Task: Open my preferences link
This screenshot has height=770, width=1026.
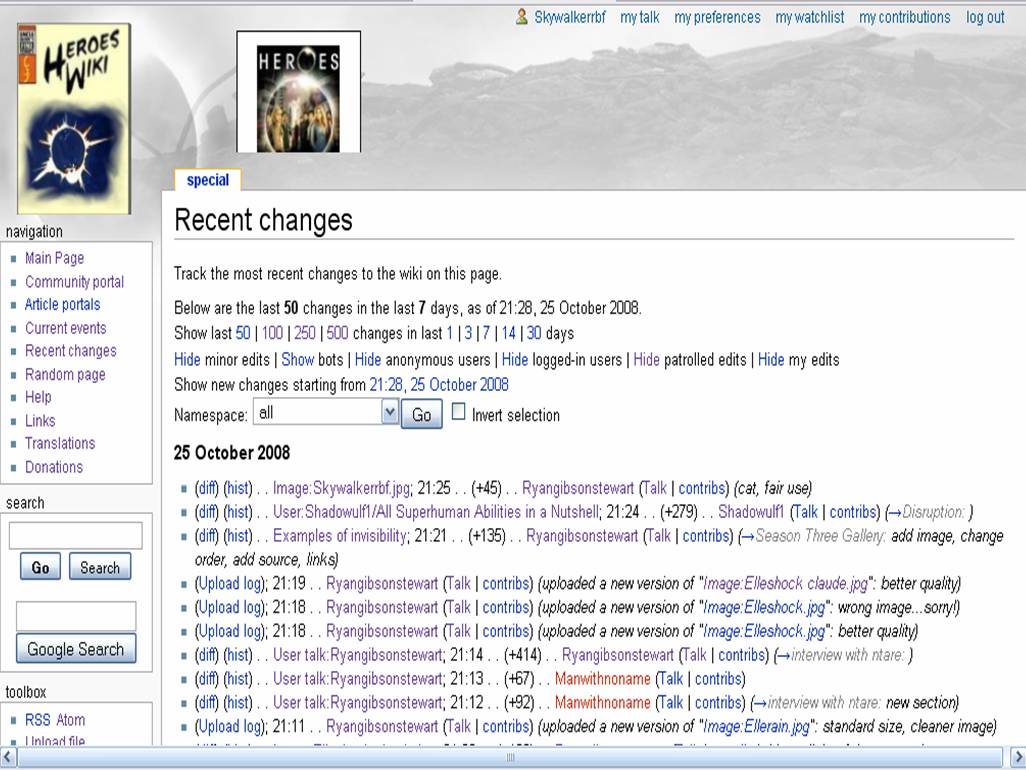Action: (717, 17)
